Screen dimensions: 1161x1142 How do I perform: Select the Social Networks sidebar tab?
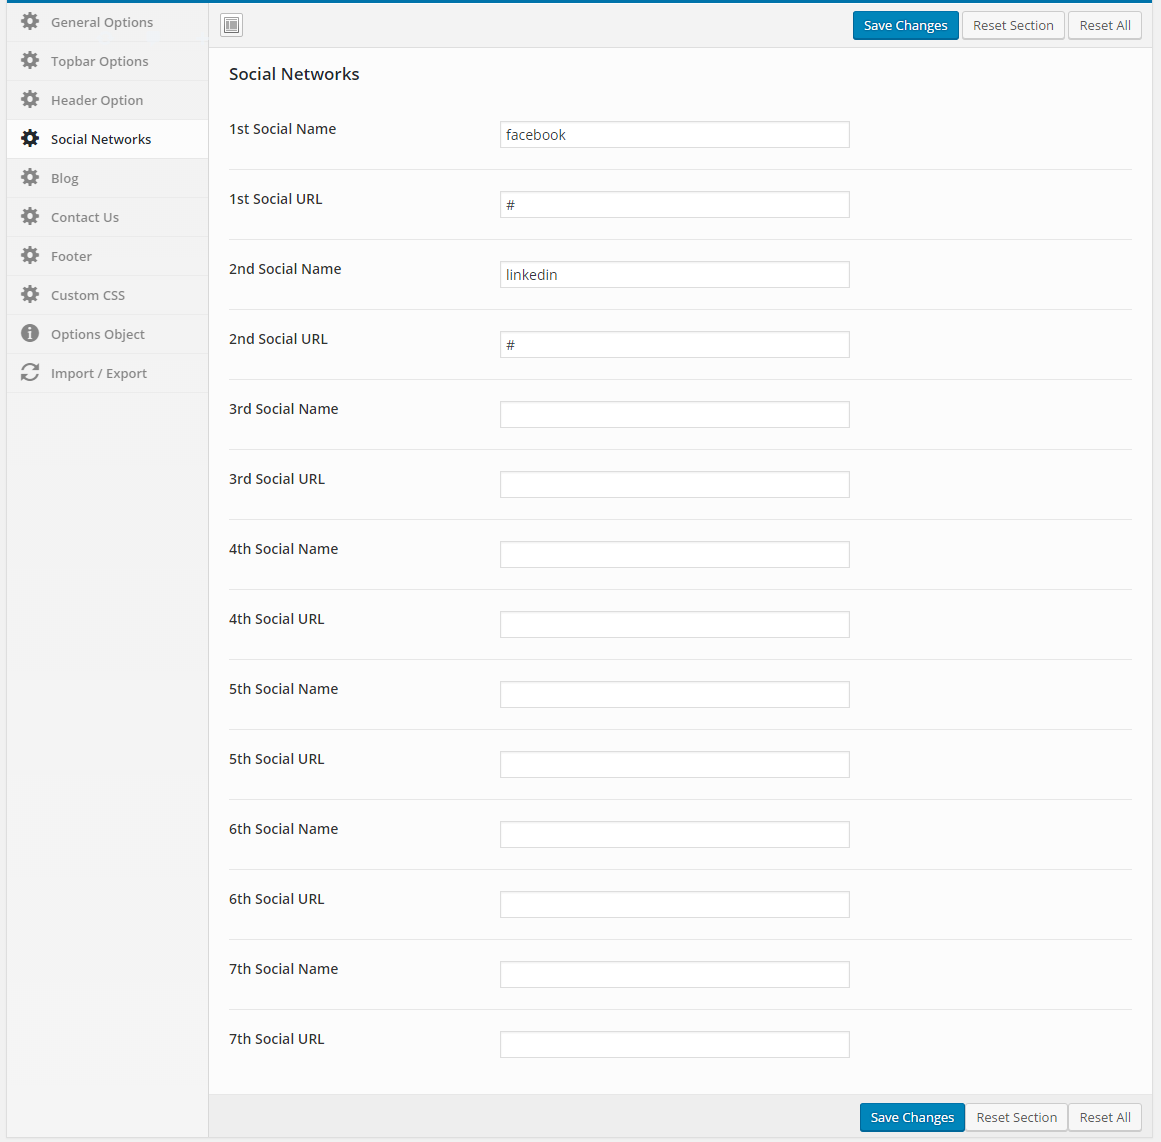click(x=101, y=139)
